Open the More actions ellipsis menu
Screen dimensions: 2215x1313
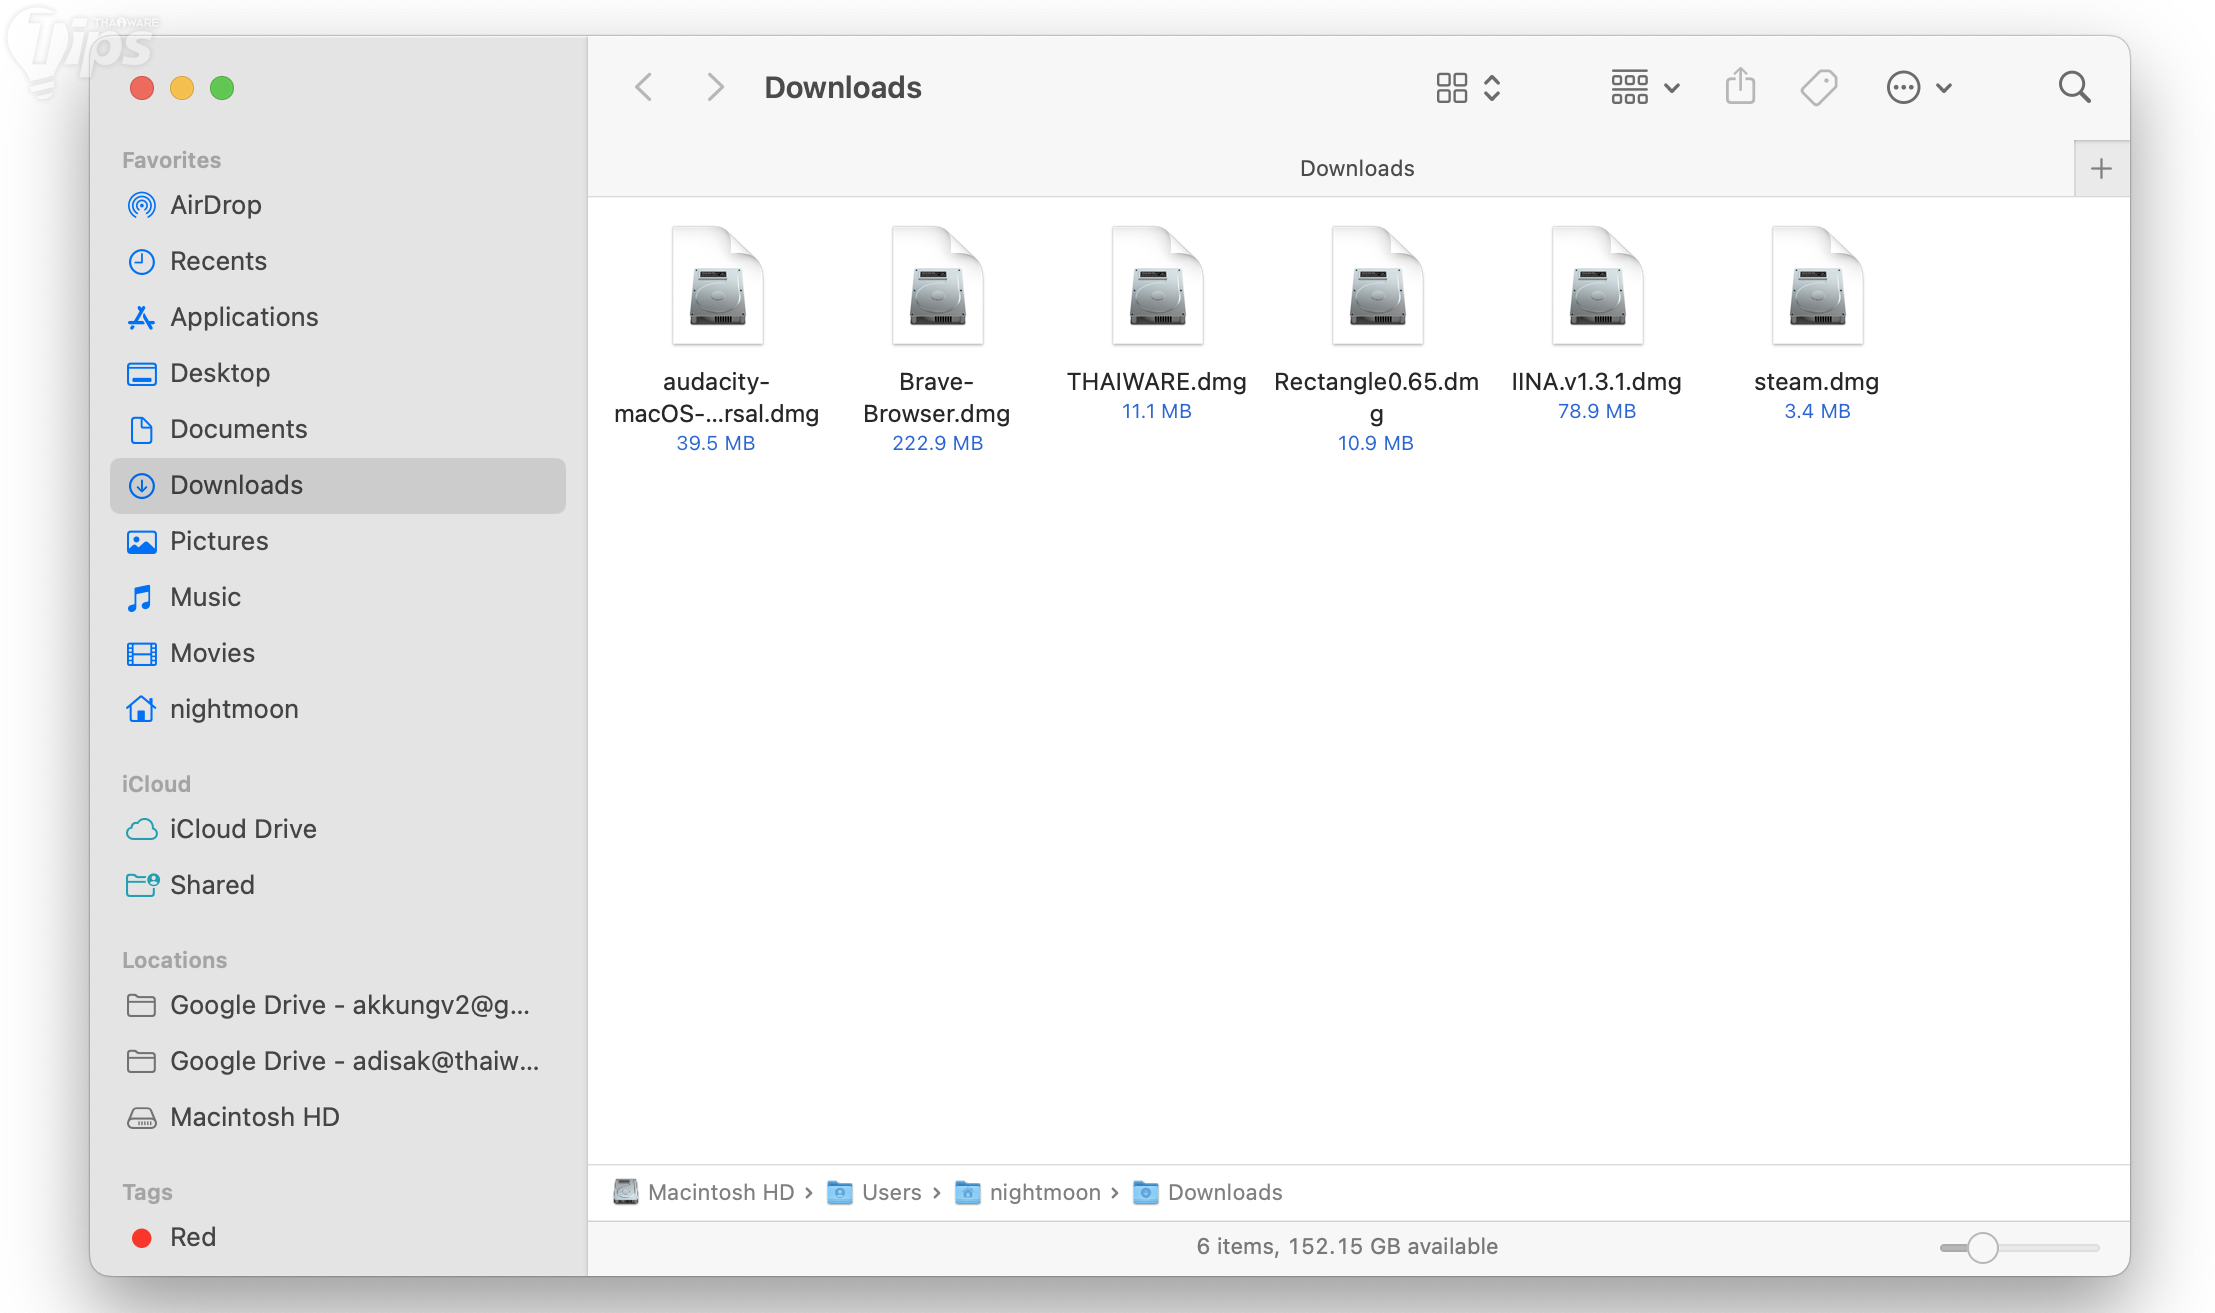click(x=1918, y=87)
